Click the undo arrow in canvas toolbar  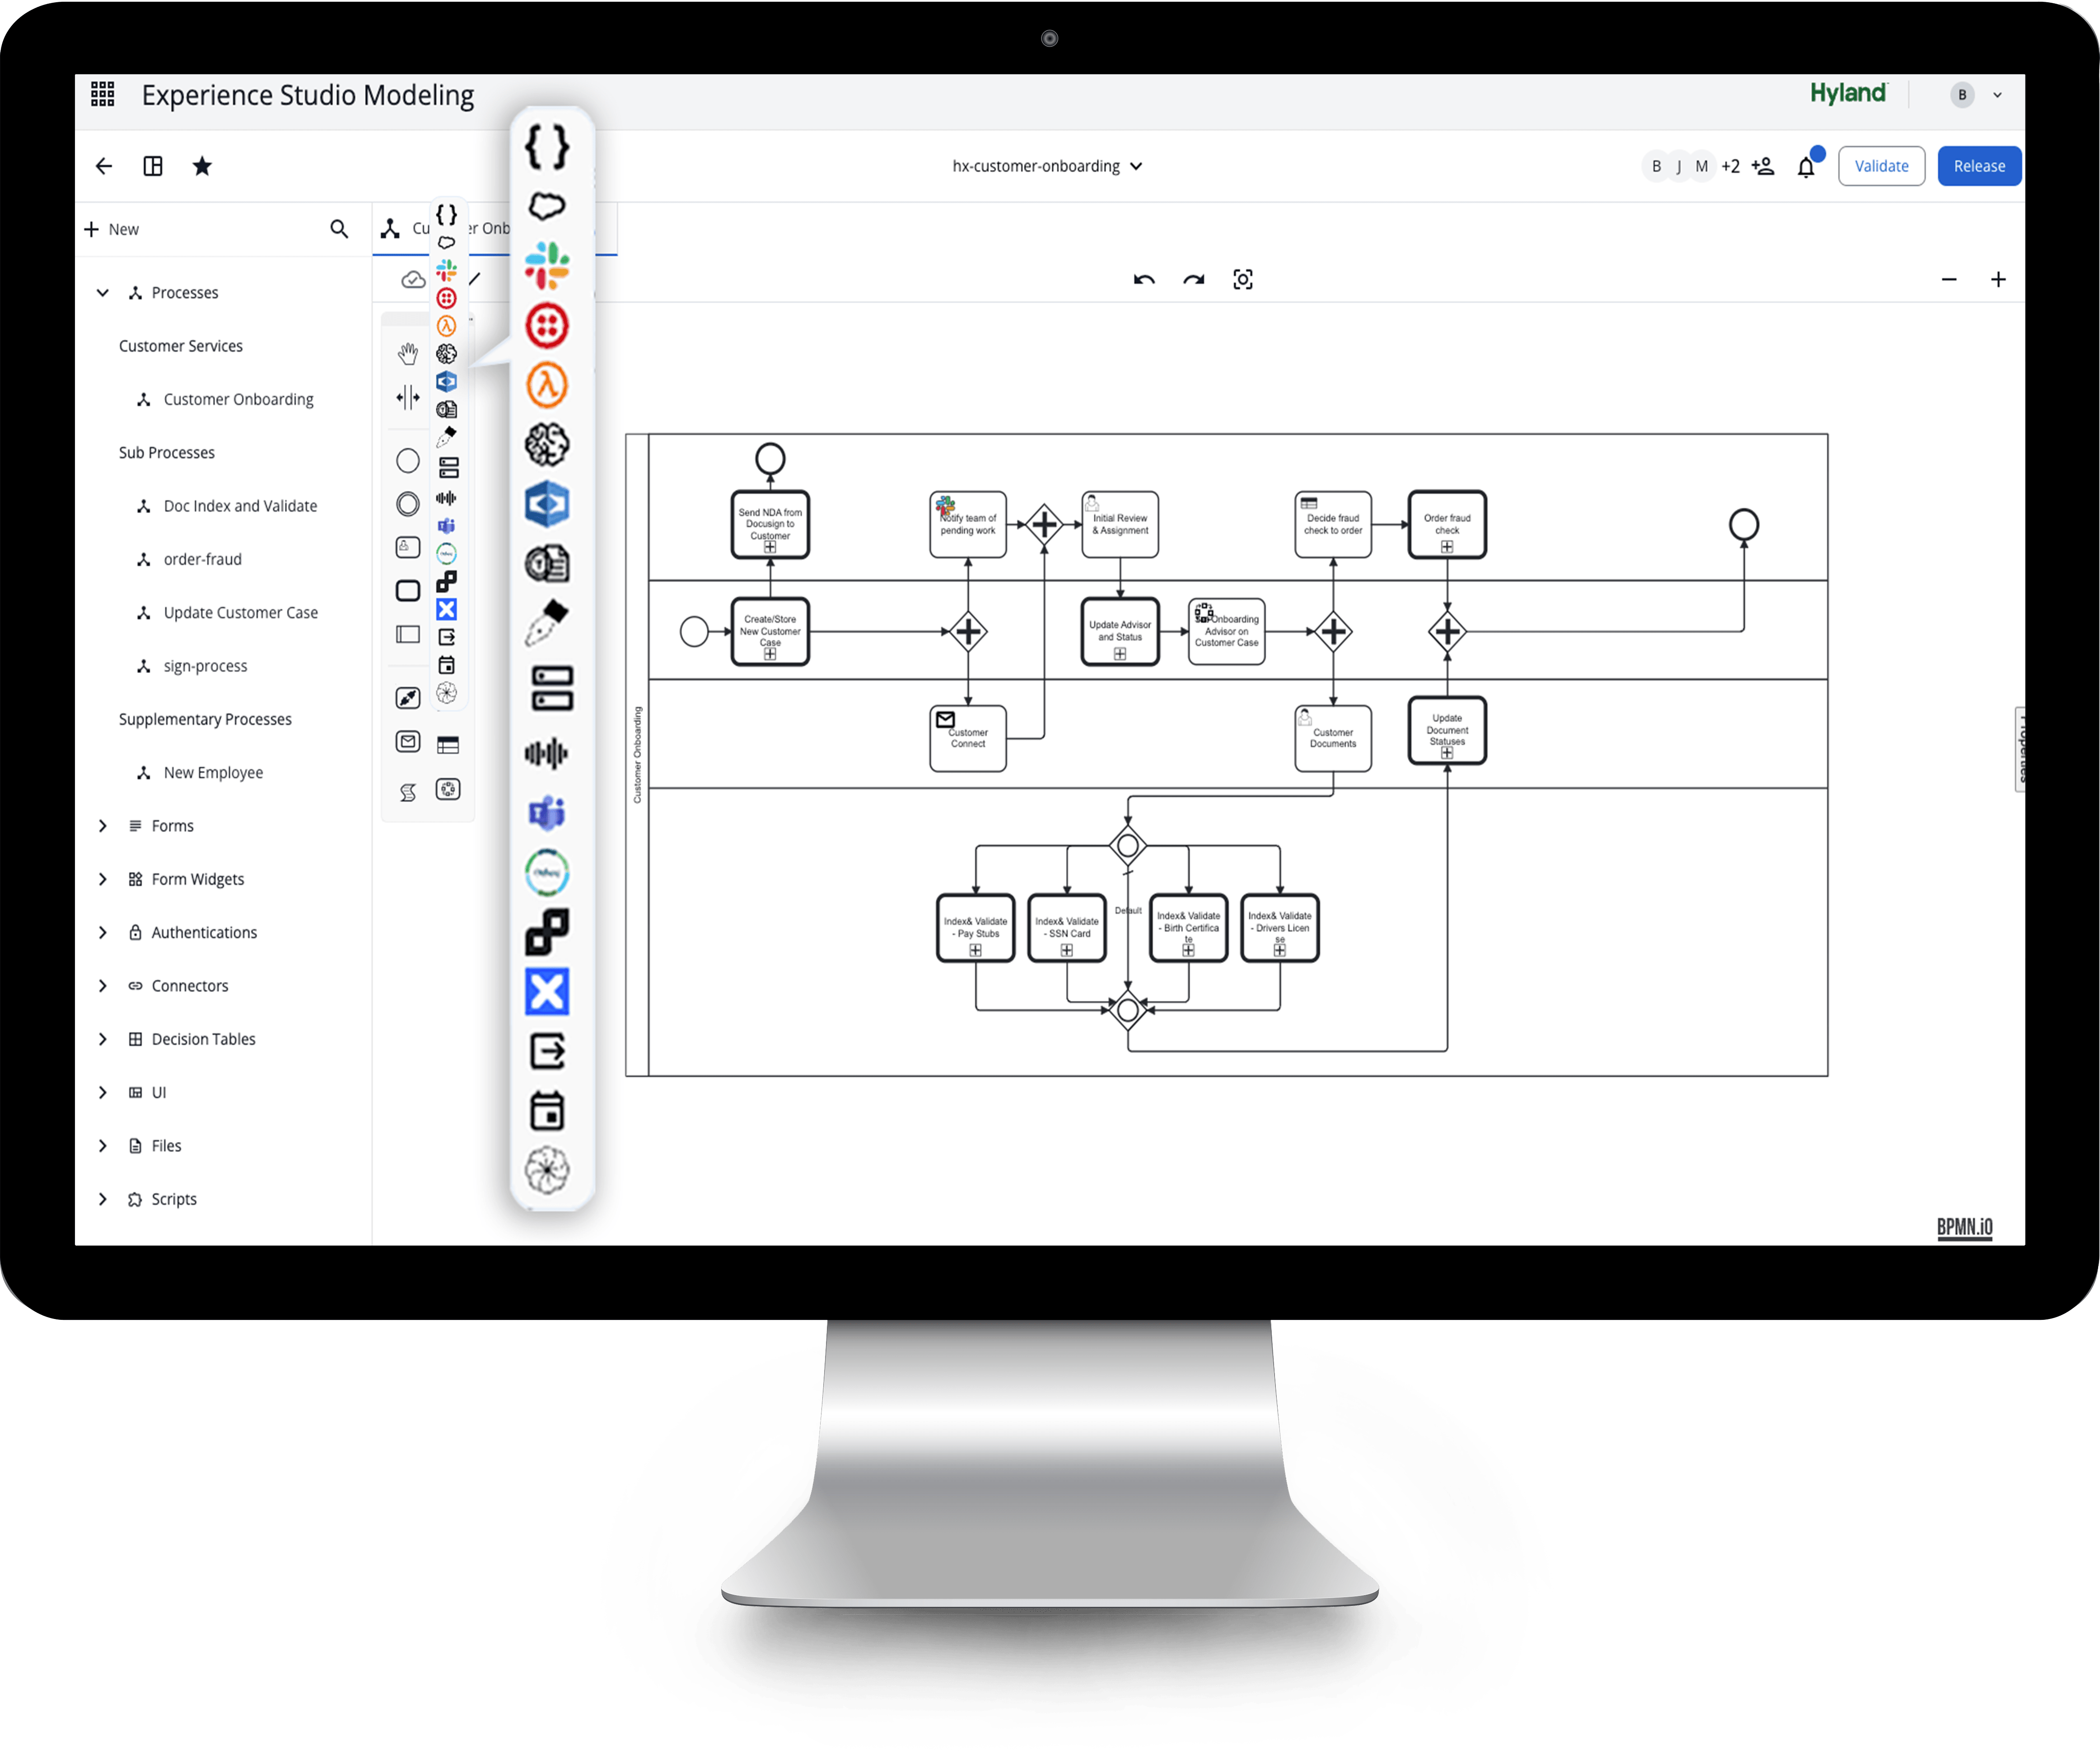point(1144,280)
